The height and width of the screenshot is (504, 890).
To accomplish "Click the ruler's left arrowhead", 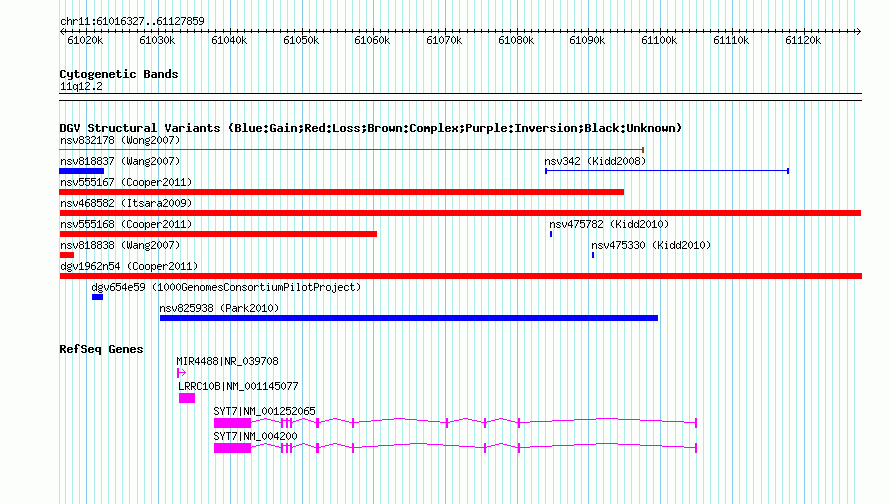I will pos(62,31).
